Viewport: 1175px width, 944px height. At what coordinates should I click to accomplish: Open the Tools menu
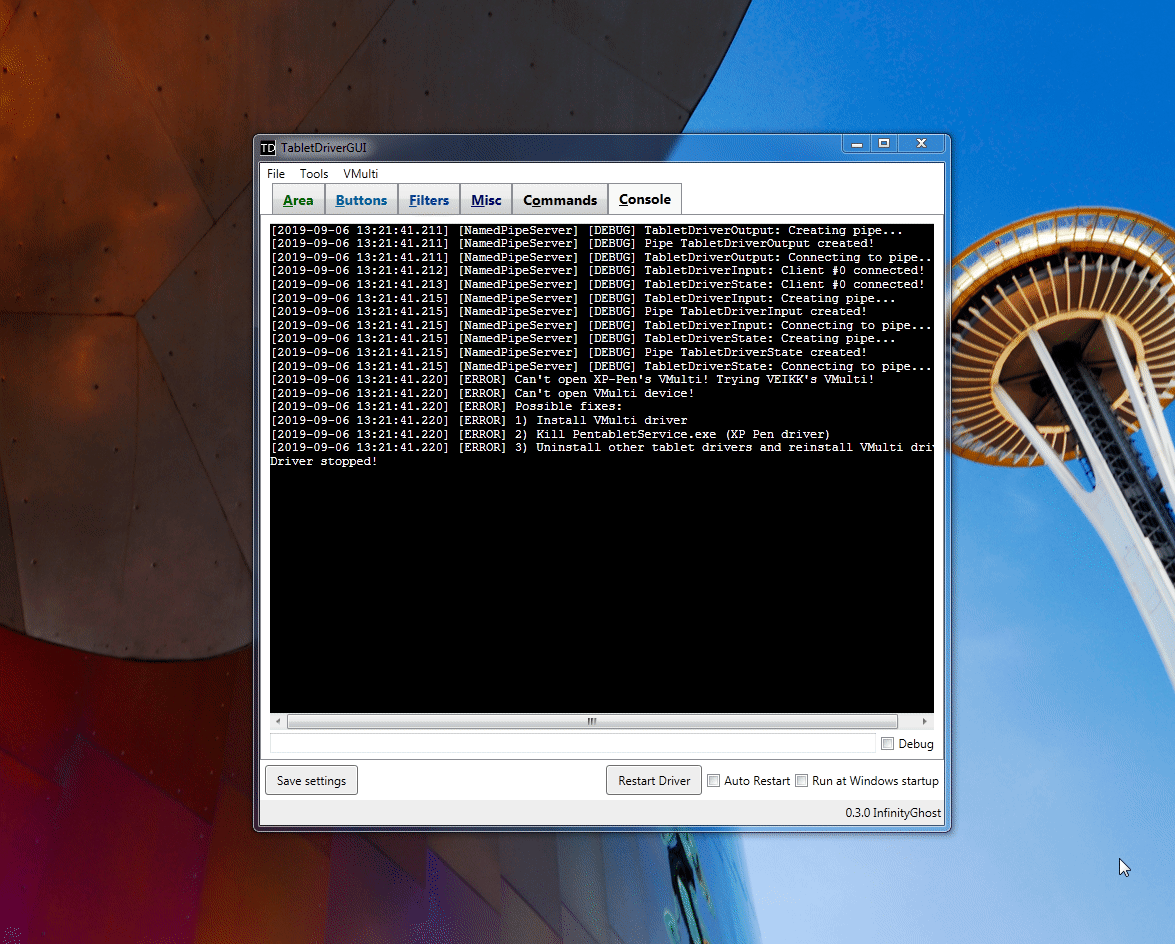click(313, 173)
